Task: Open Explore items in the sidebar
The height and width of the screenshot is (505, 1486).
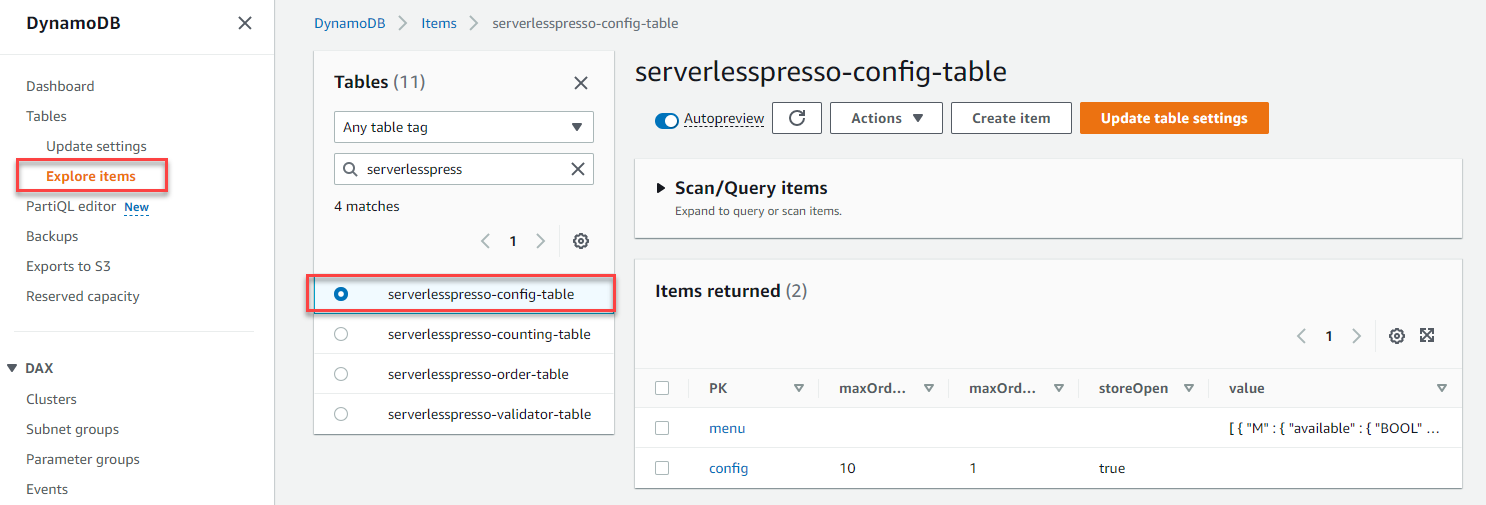Action: pos(91,176)
